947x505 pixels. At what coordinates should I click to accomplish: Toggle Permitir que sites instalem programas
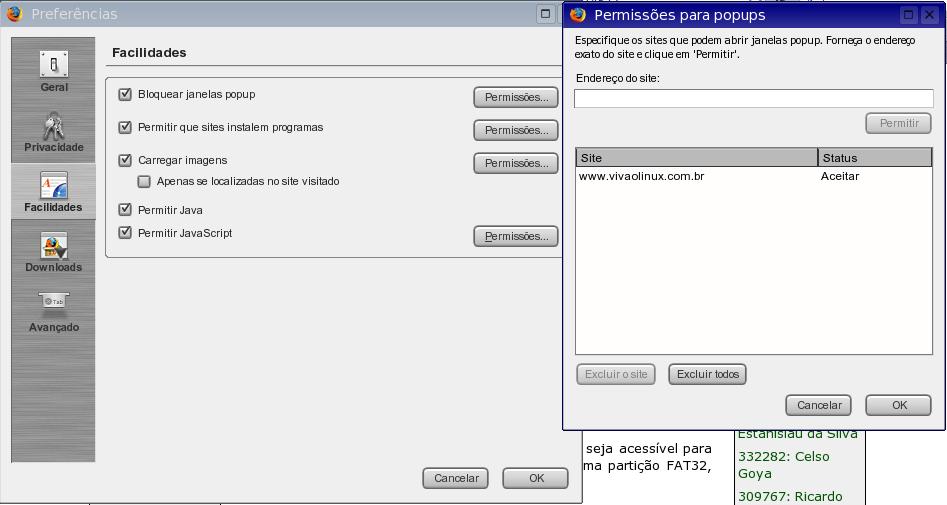click(125, 127)
